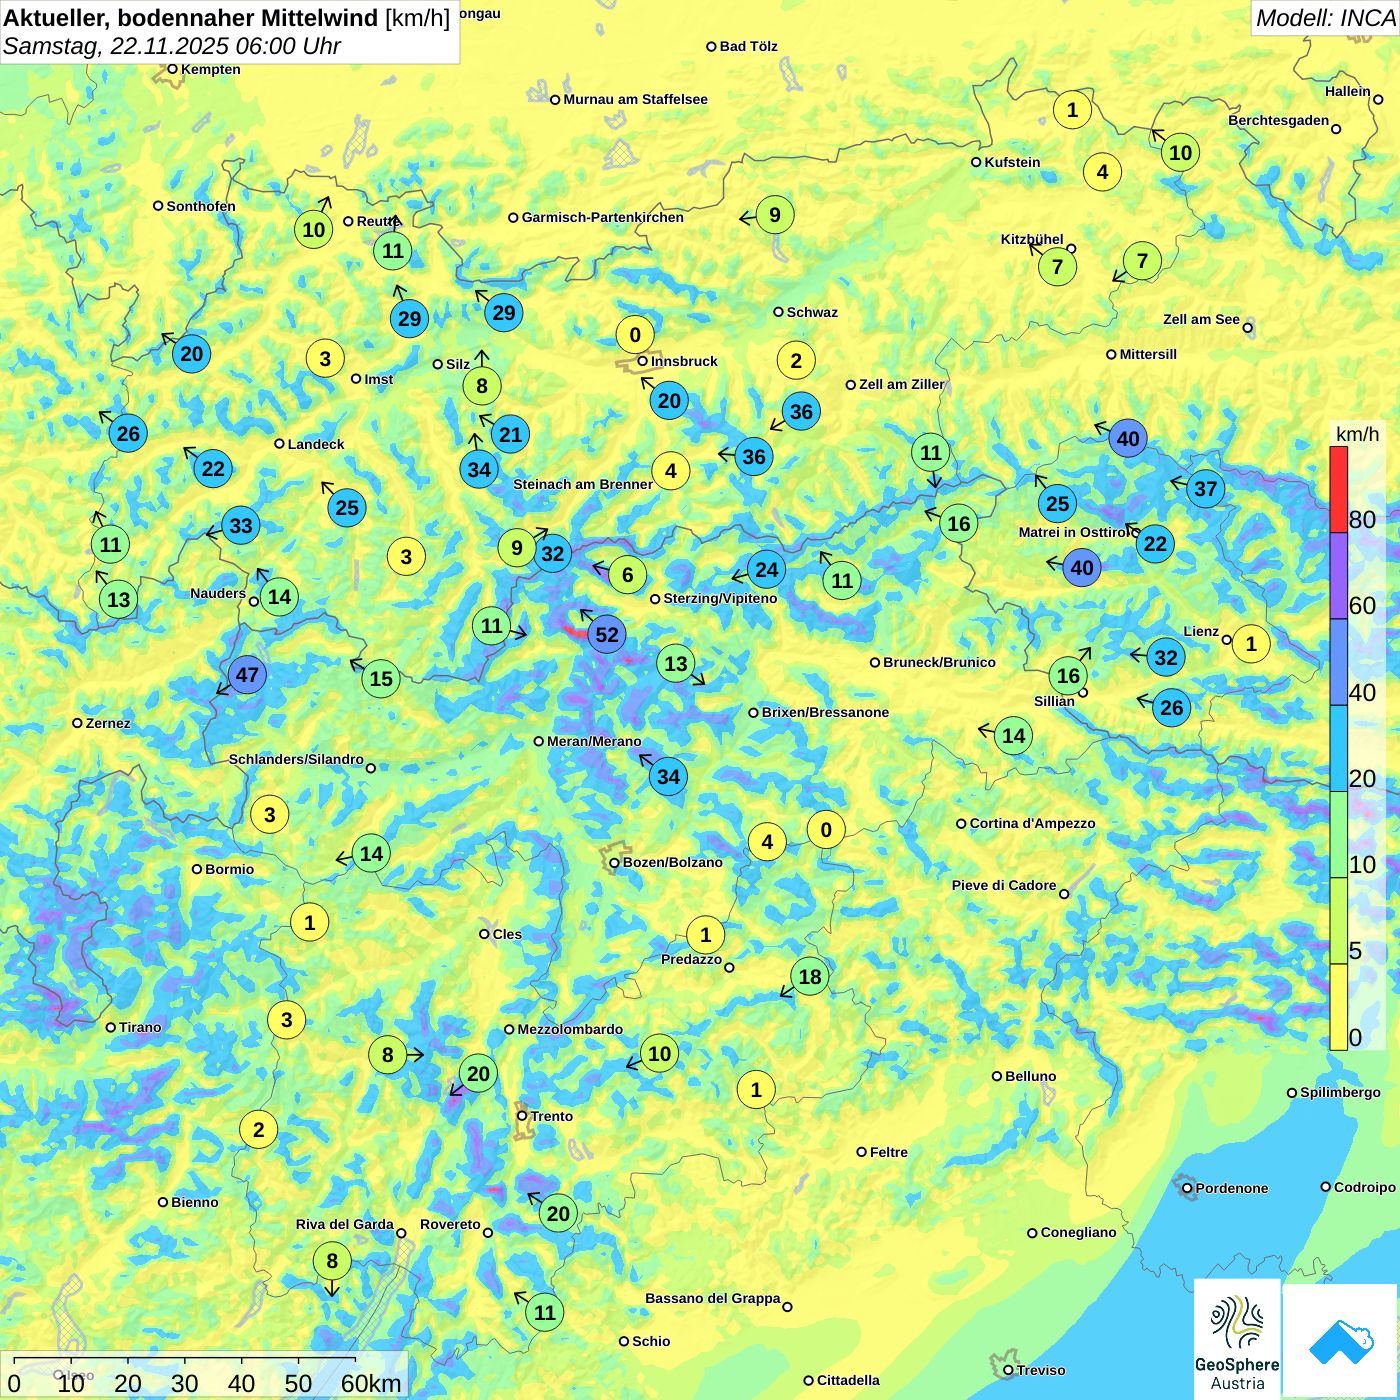
Task: Click the Zernez town label
Action: click(107, 723)
